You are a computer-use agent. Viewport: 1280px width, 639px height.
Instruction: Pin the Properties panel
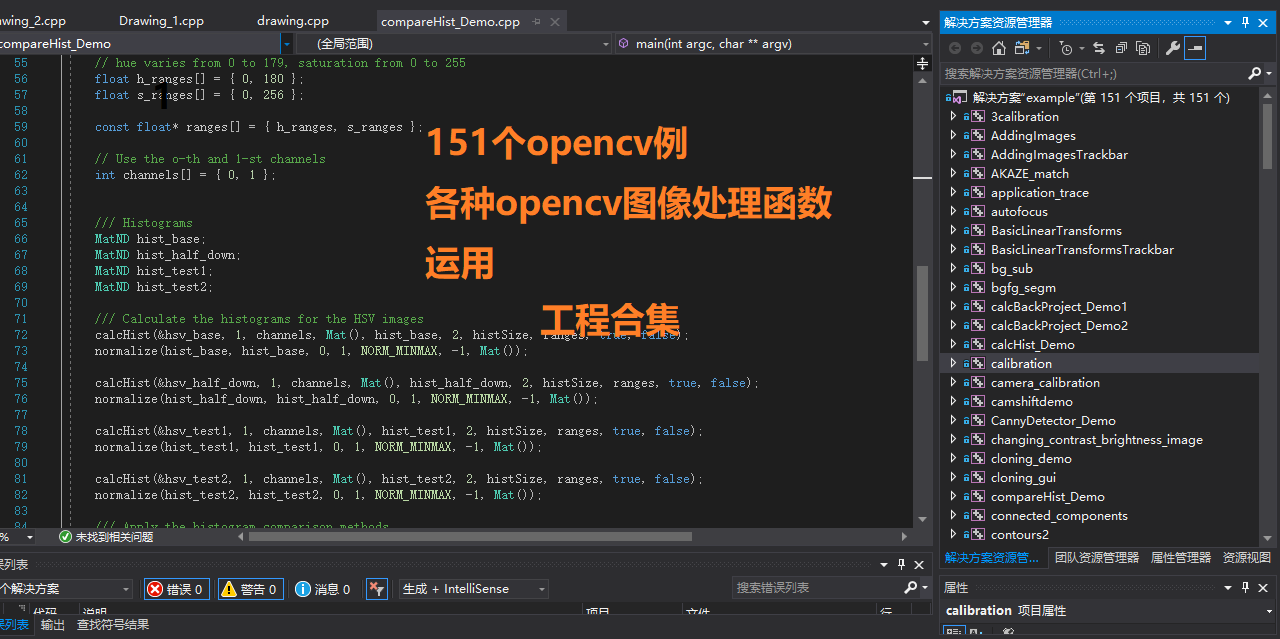[1245, 588]
